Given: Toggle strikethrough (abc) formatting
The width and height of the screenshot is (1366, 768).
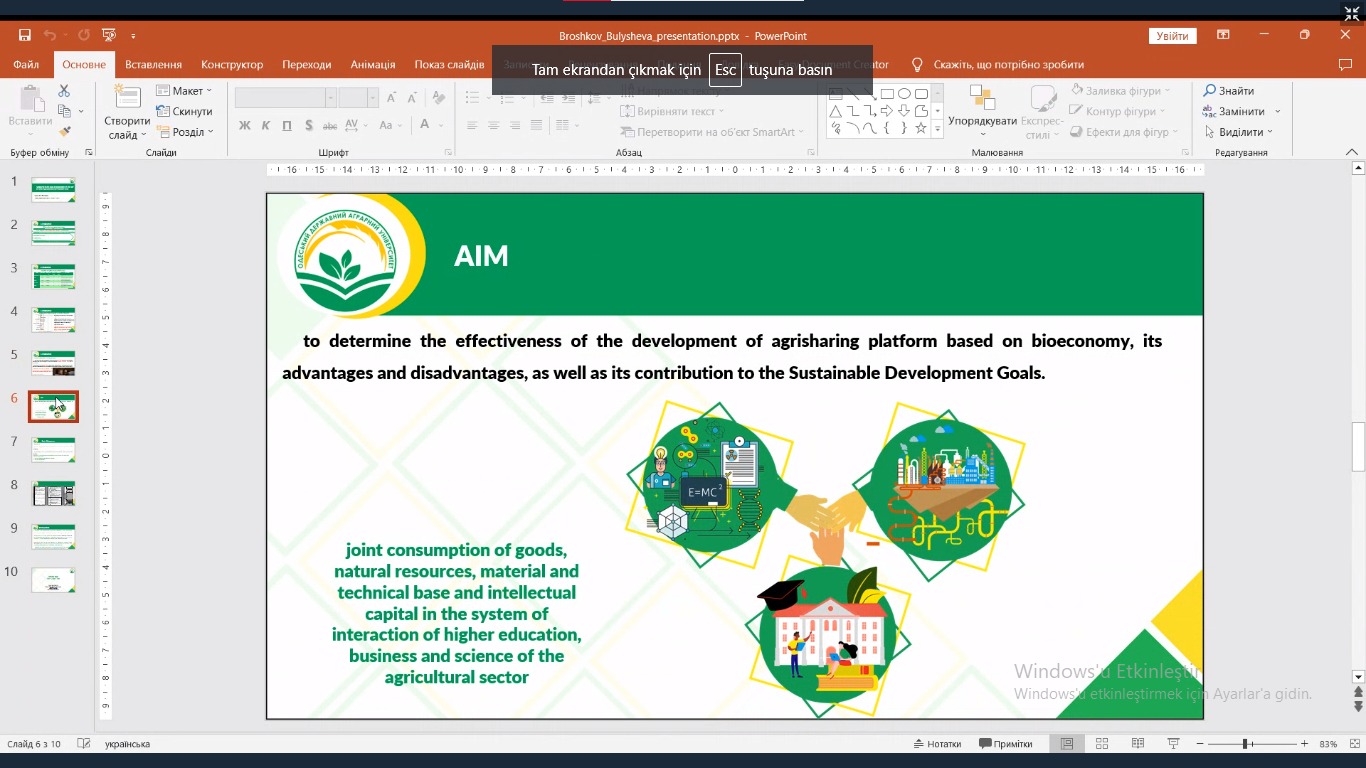Looking at the screenshot, I should coord(330,125).
